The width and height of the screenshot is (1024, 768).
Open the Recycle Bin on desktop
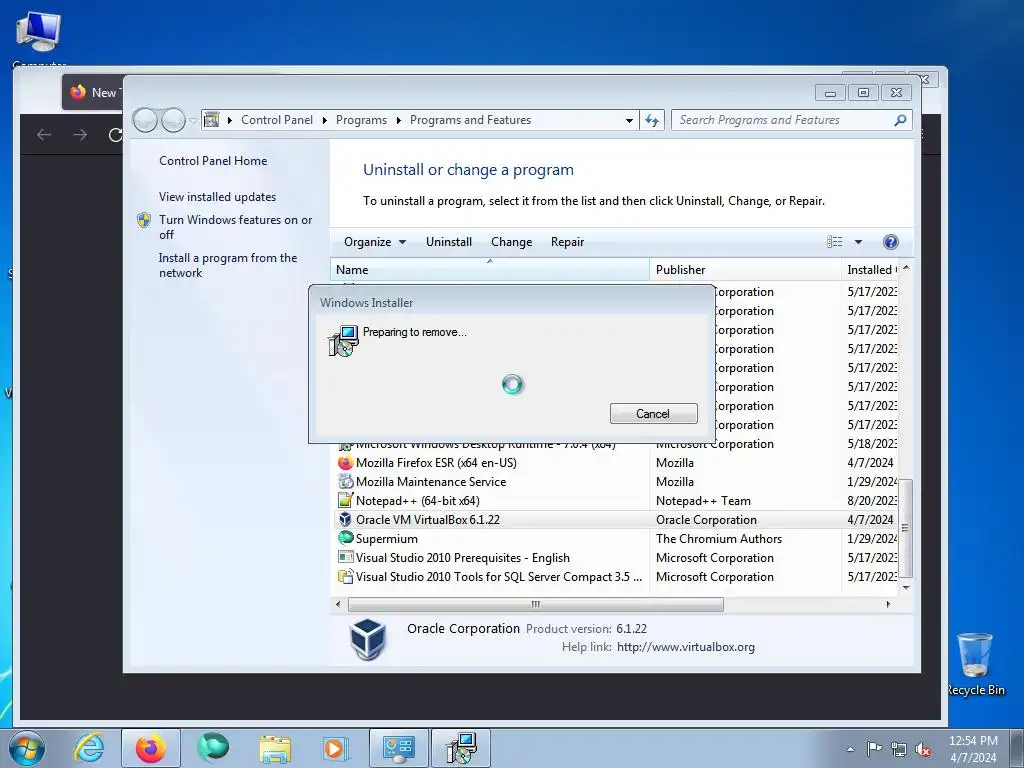976,664
